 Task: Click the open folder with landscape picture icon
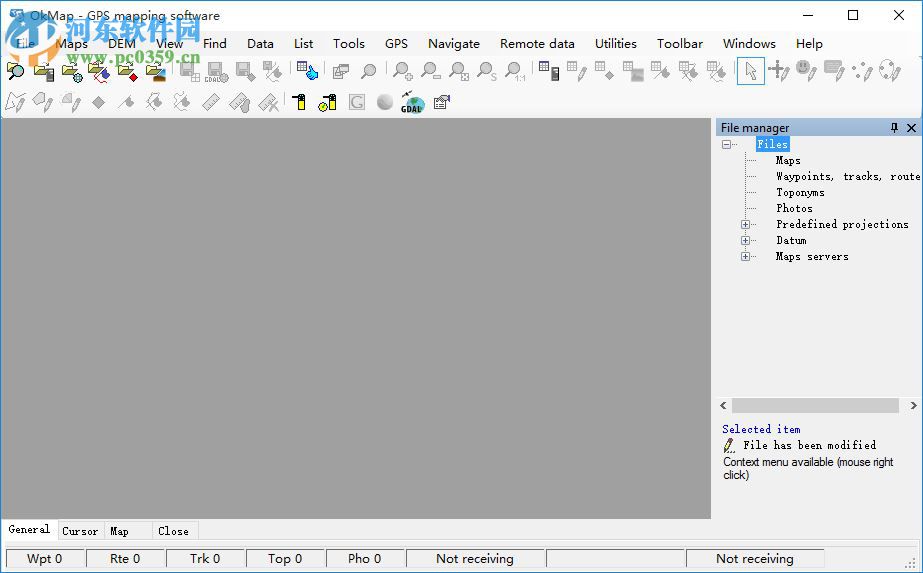(155, 71)
